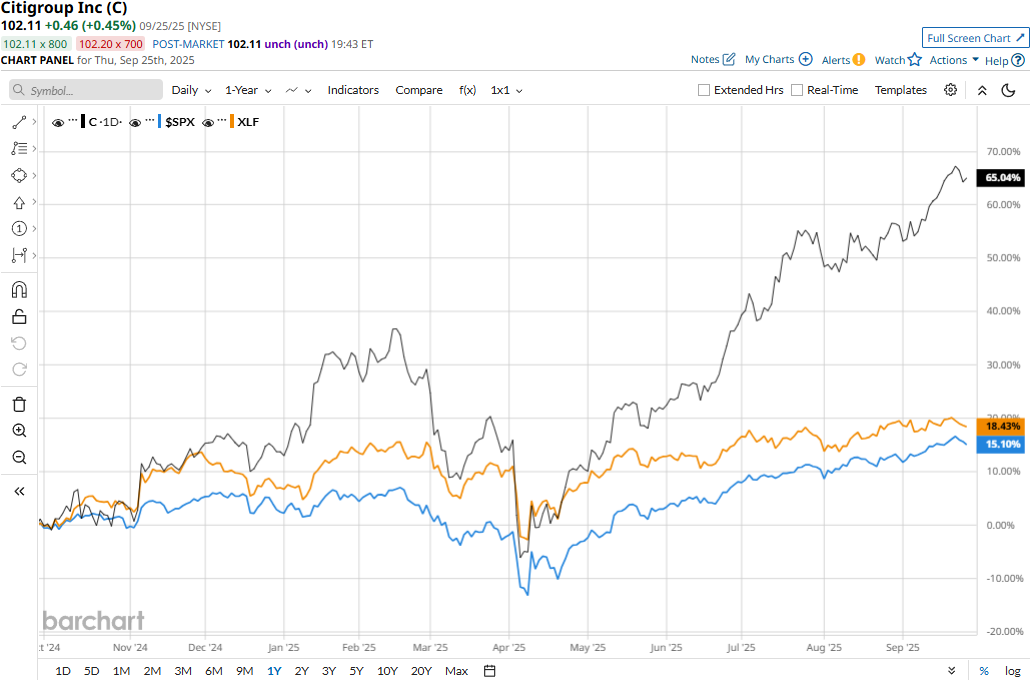Viewport: 1031px width, 680px height.
Task: Expand the shapes tool options arrow
Action: click(34, 176)
